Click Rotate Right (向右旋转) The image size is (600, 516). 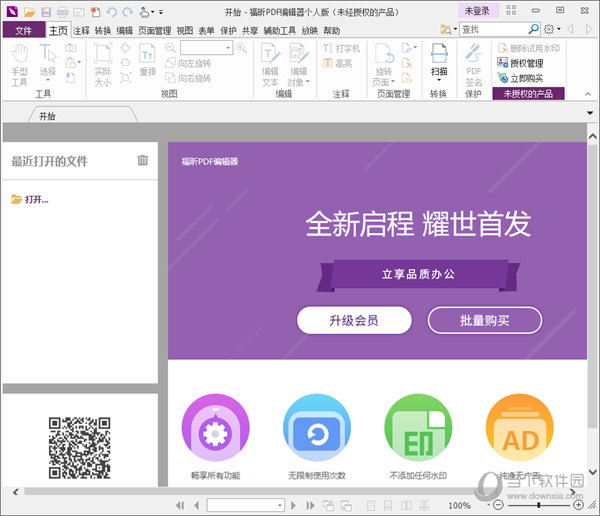tap(188, 78)
